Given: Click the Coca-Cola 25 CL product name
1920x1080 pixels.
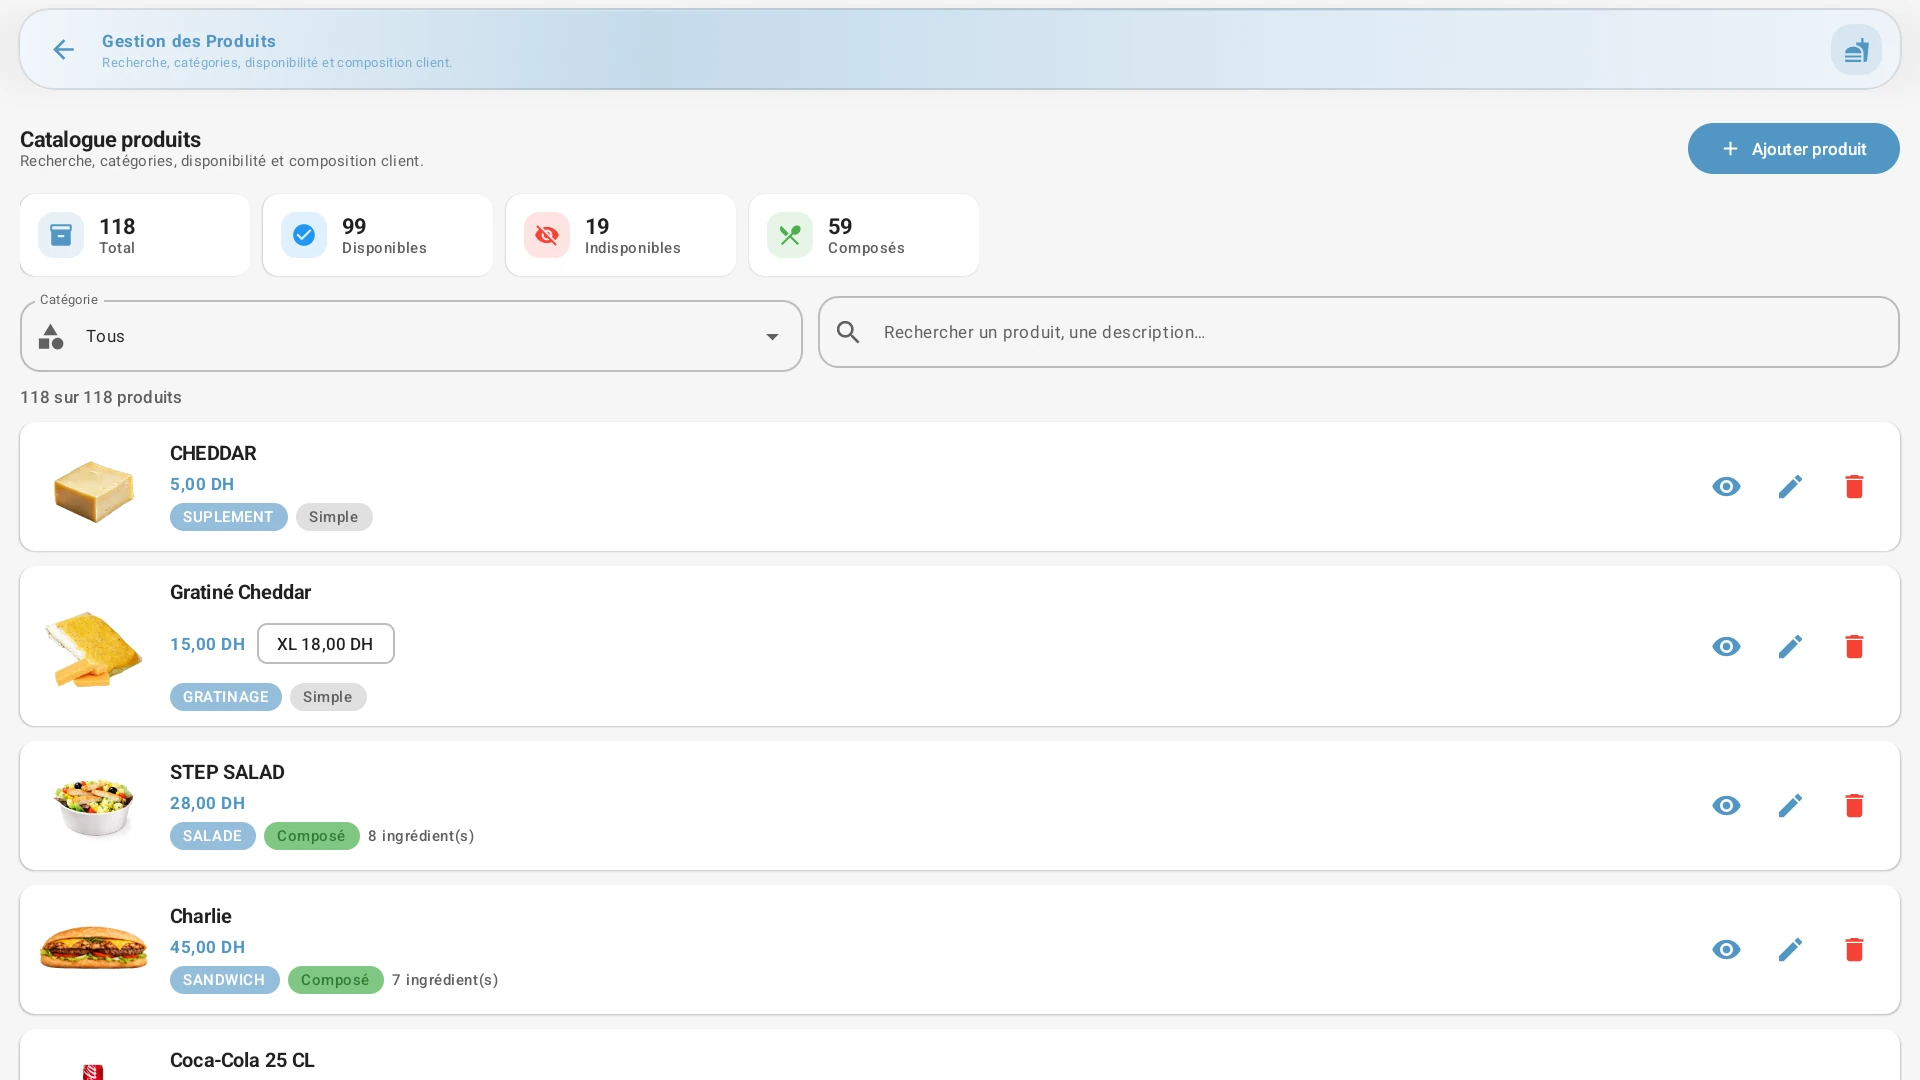Looking at the screenshot, I should (x=242, y=1060).
